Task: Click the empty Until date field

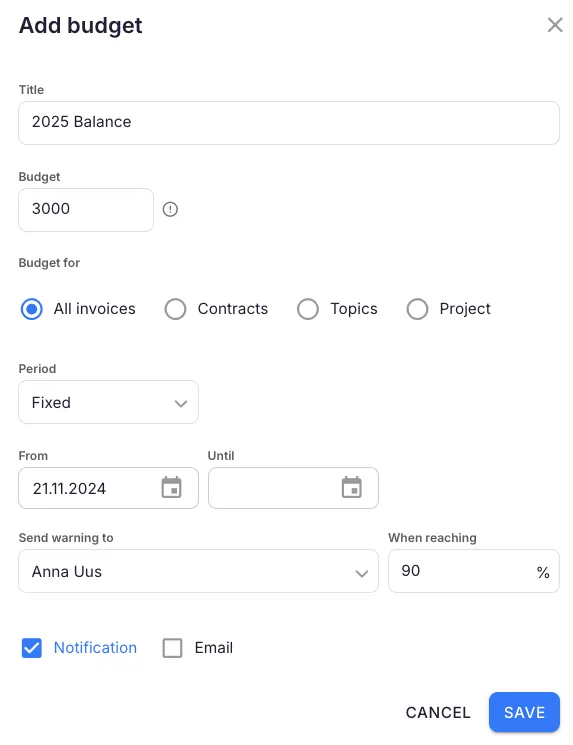Action: coord(293,488)
